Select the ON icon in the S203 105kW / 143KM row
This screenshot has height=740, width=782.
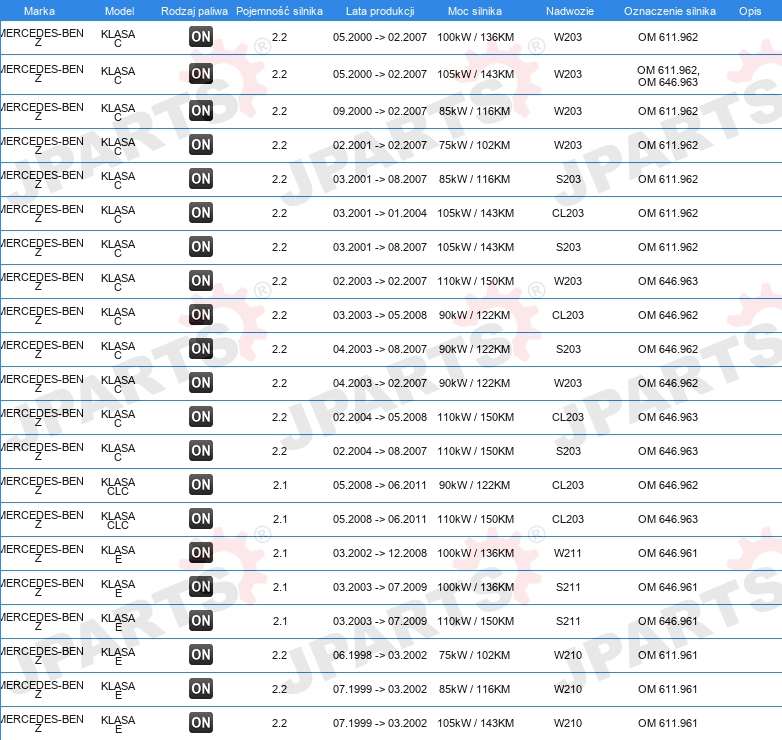(x=201, y=246)
